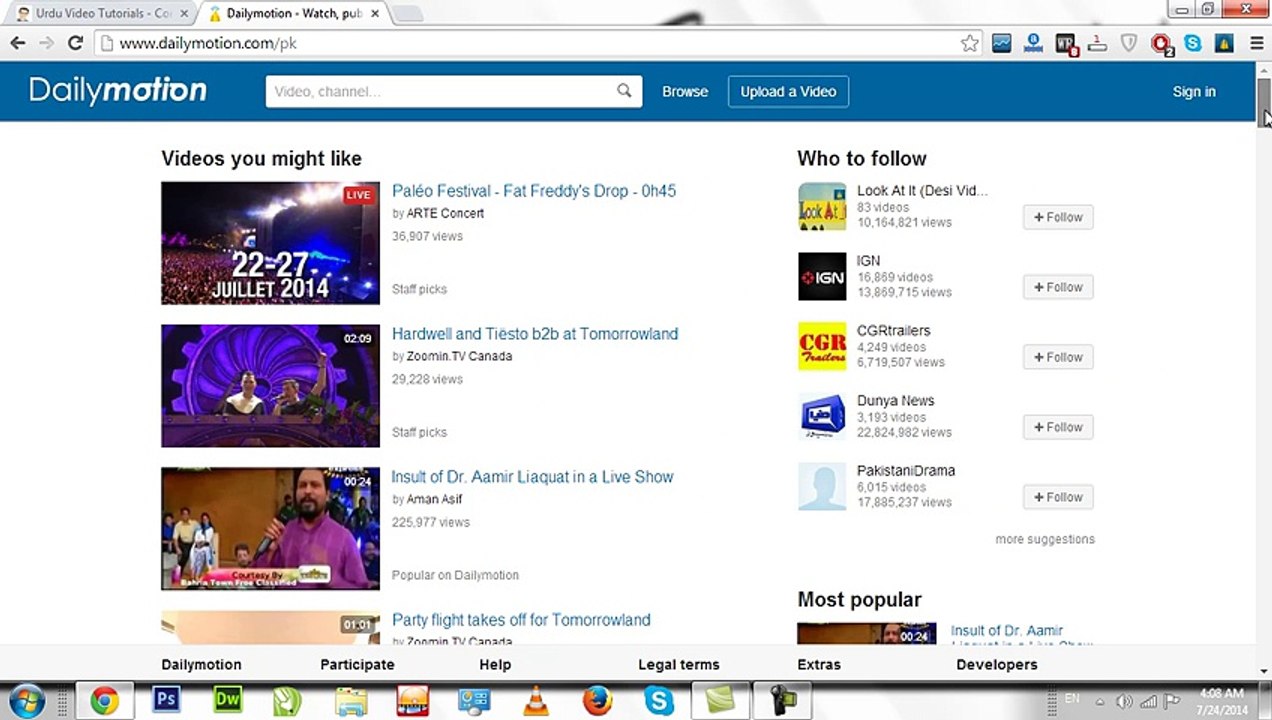The image size is (1272, 720).
Task: Click the Upload a Video button
Action: 788,91
